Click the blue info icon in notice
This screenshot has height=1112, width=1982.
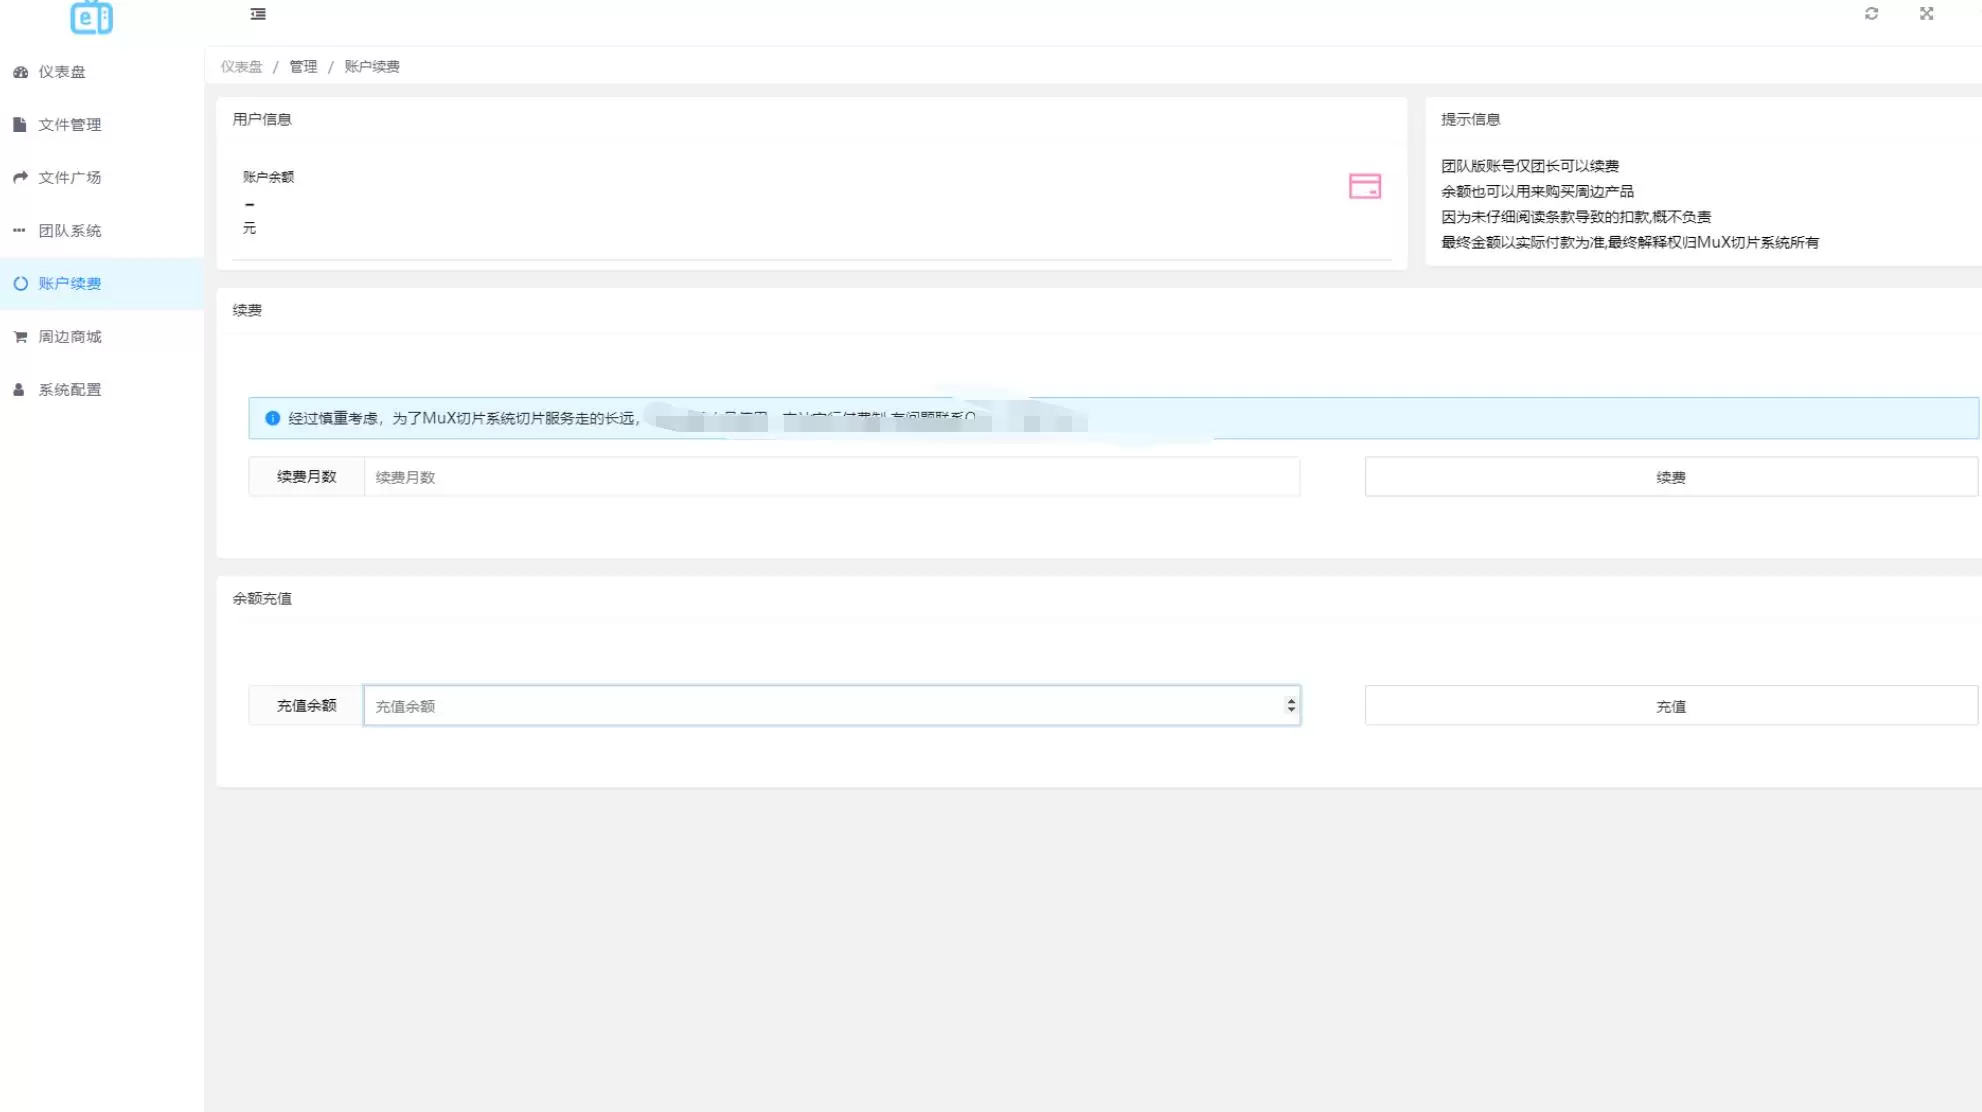coord(272,418)
